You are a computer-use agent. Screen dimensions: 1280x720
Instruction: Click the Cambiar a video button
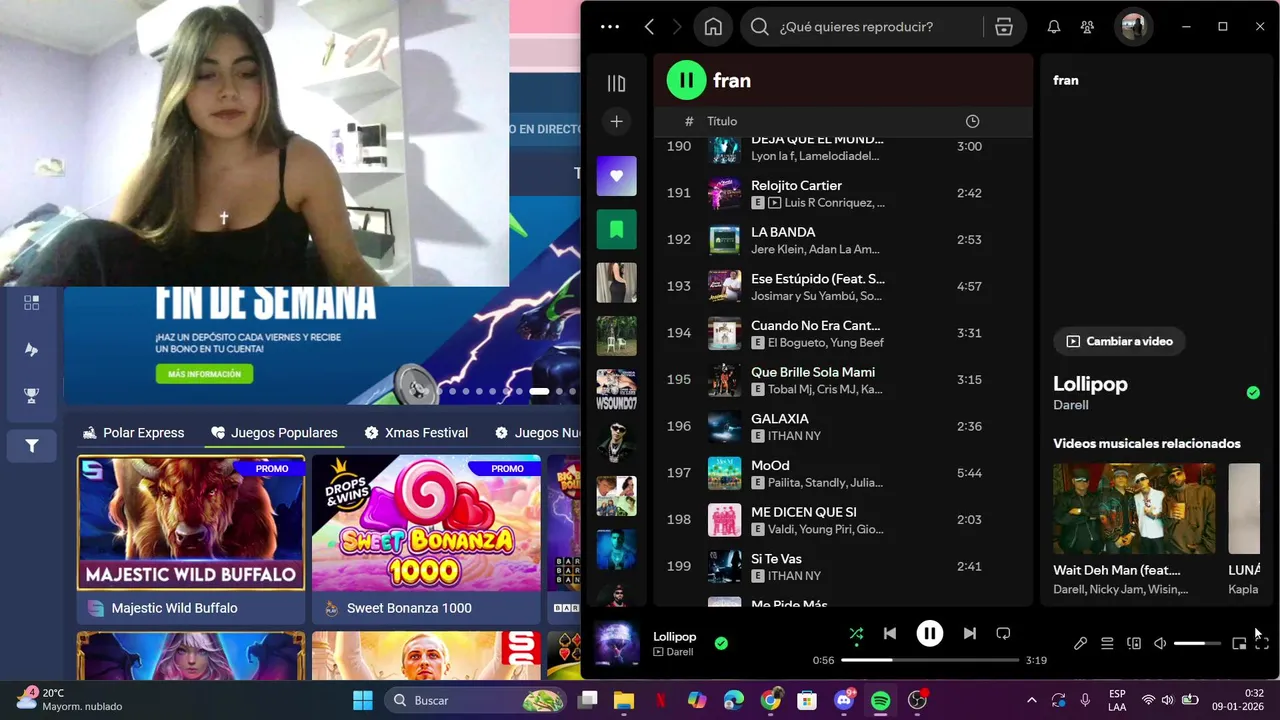pyautogui.click(x=1119, y=341)
